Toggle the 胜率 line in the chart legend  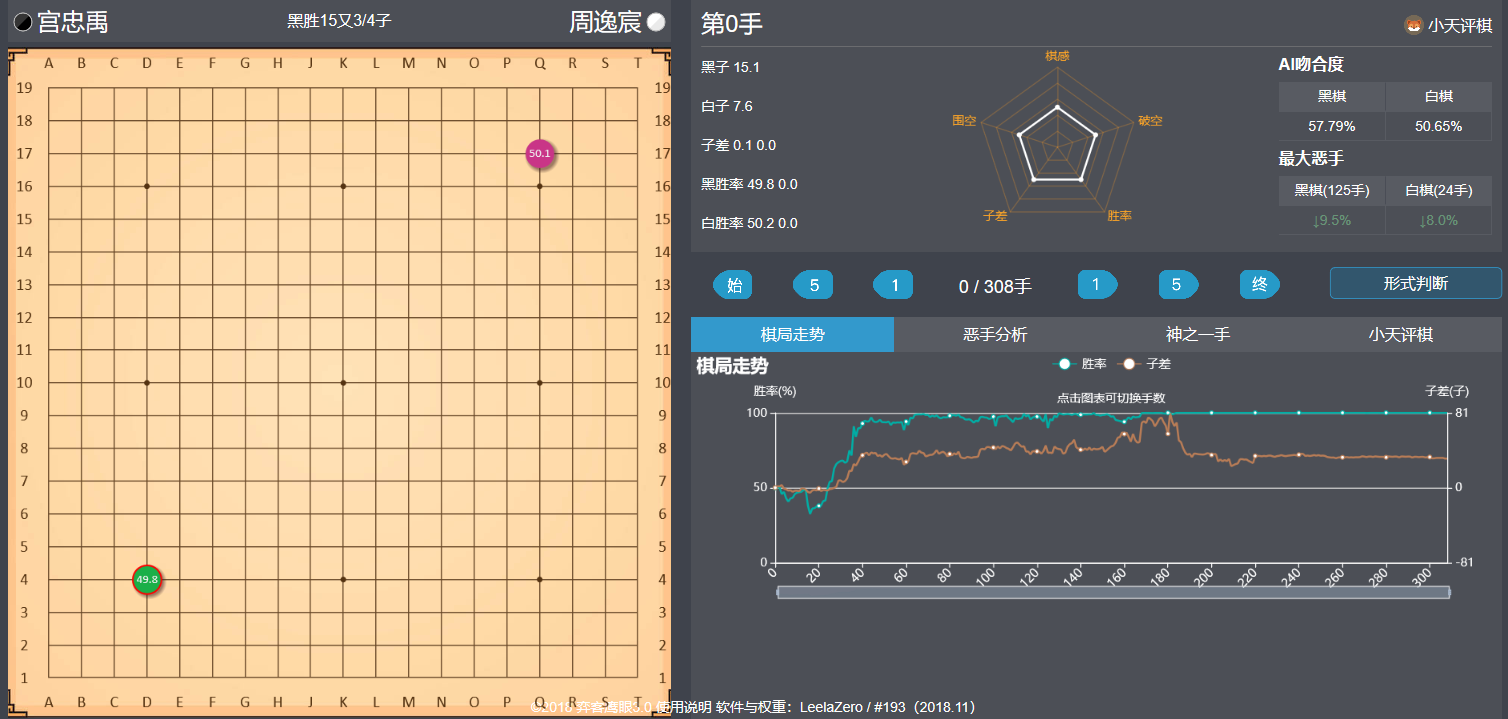(x=1080, y=364)
